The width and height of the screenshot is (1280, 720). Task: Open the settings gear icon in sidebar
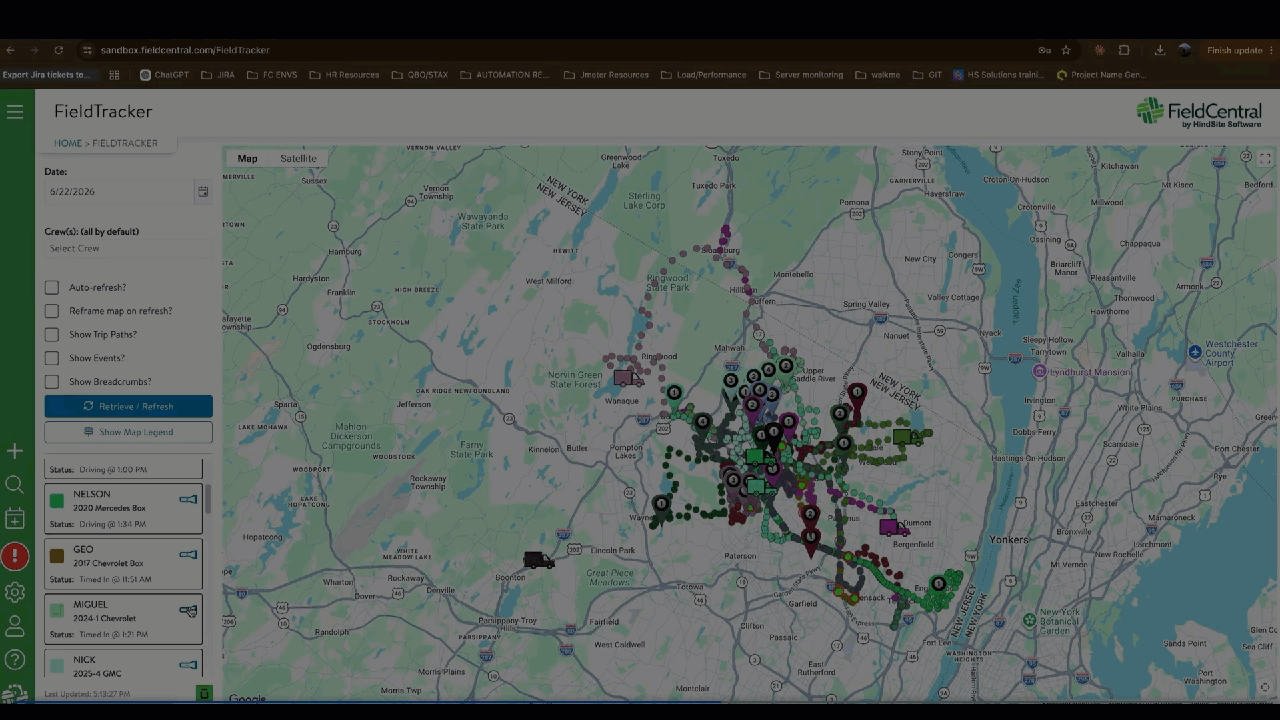pyautogui.click(x=15, y=592)
